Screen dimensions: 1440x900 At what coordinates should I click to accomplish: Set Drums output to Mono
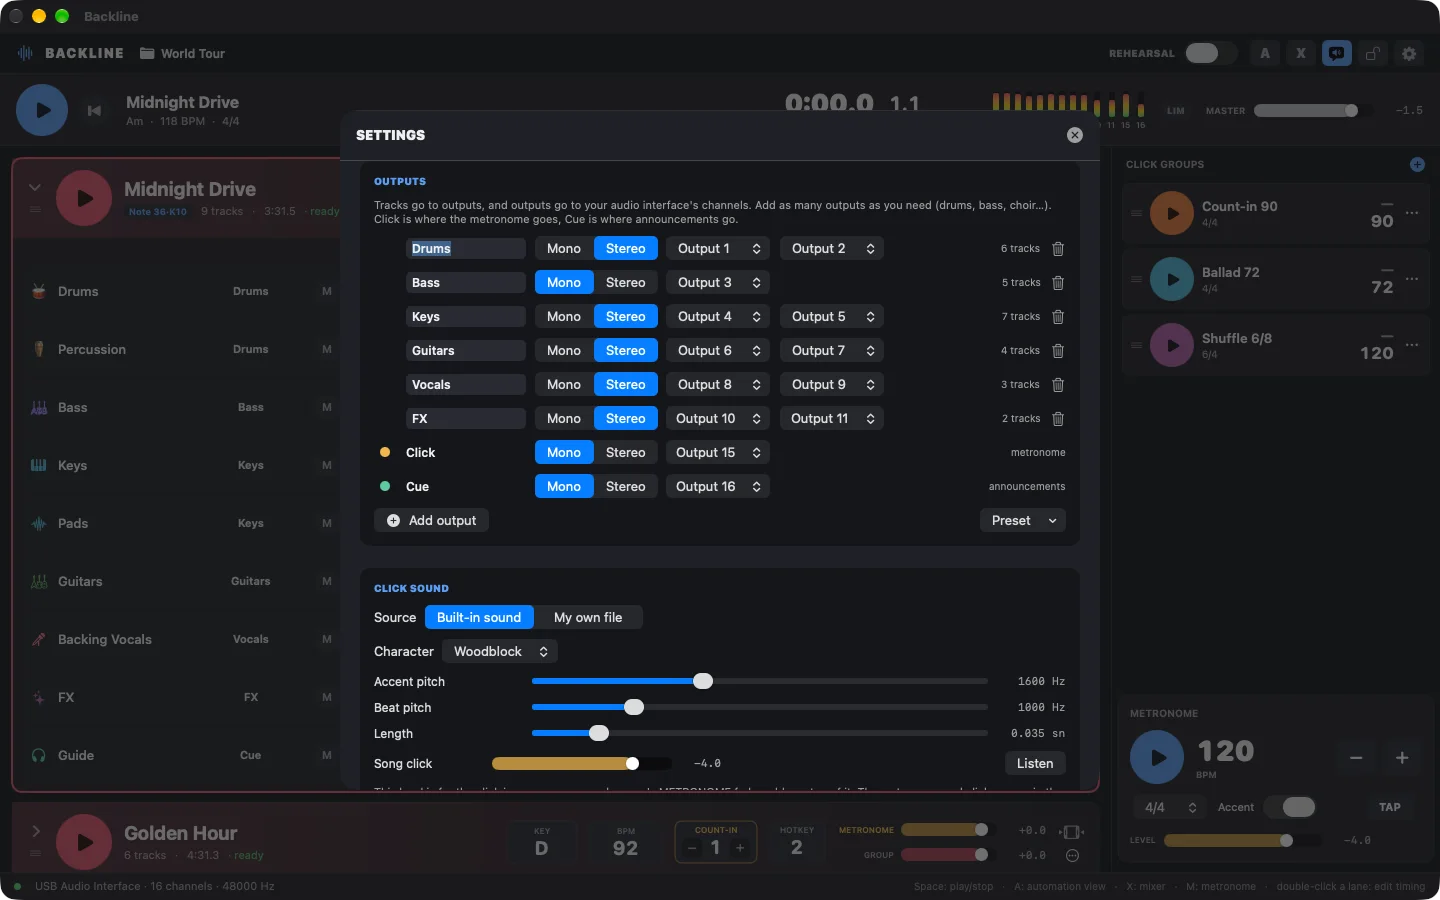pyautogui.click(x=564, y=249)
